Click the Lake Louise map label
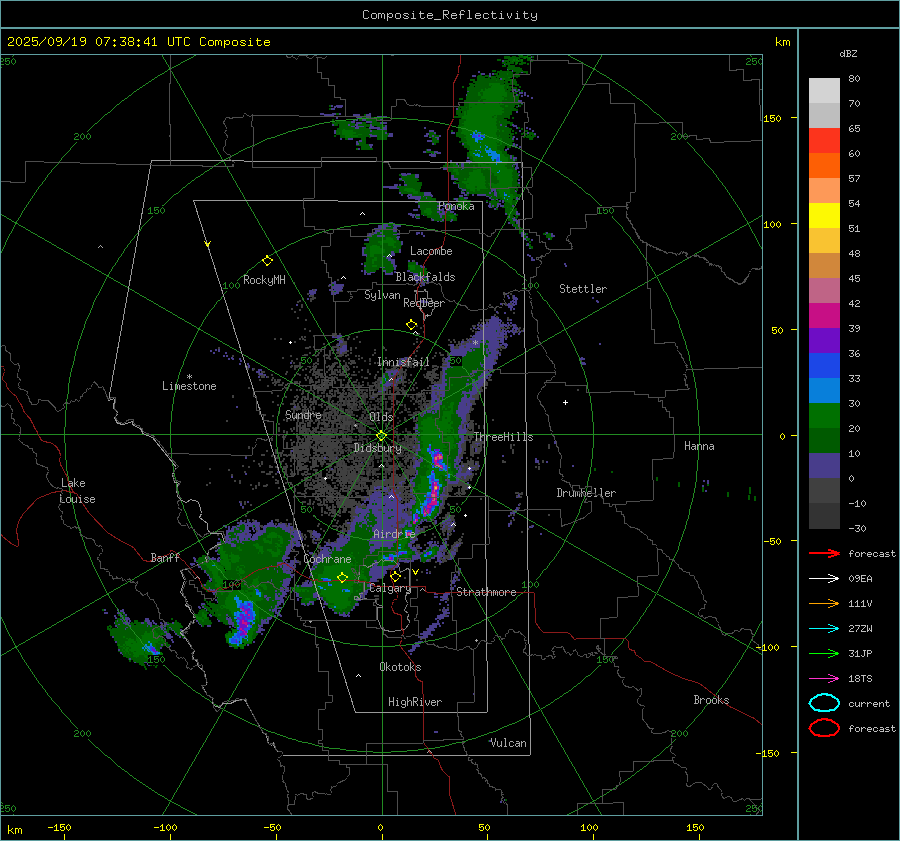Viewport: 900px width, 841px height. pos(78,491)
